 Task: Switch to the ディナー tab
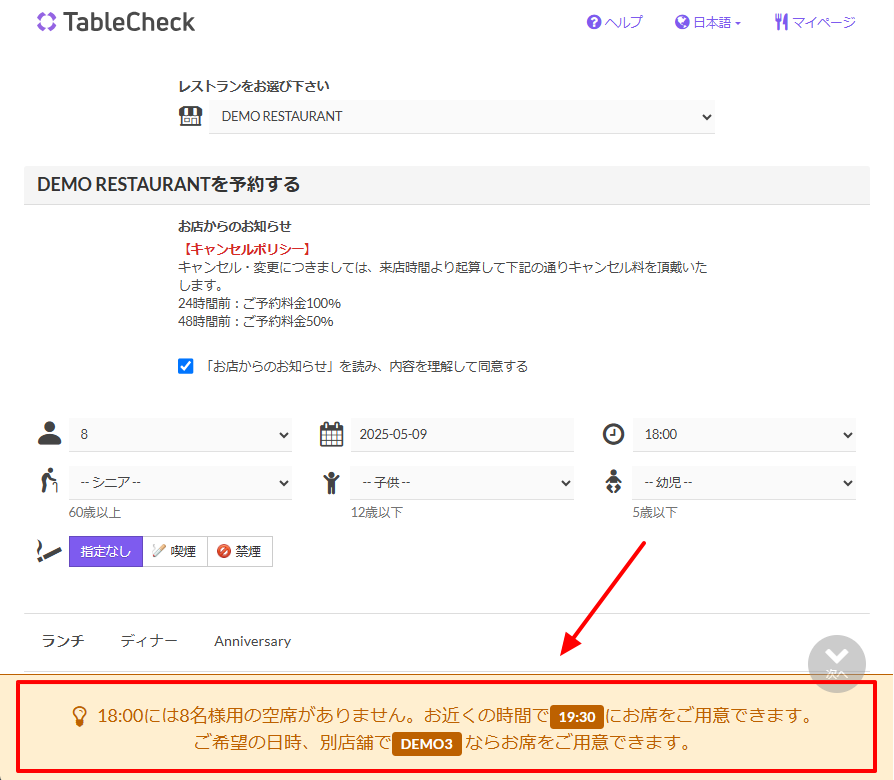(149, 641)
